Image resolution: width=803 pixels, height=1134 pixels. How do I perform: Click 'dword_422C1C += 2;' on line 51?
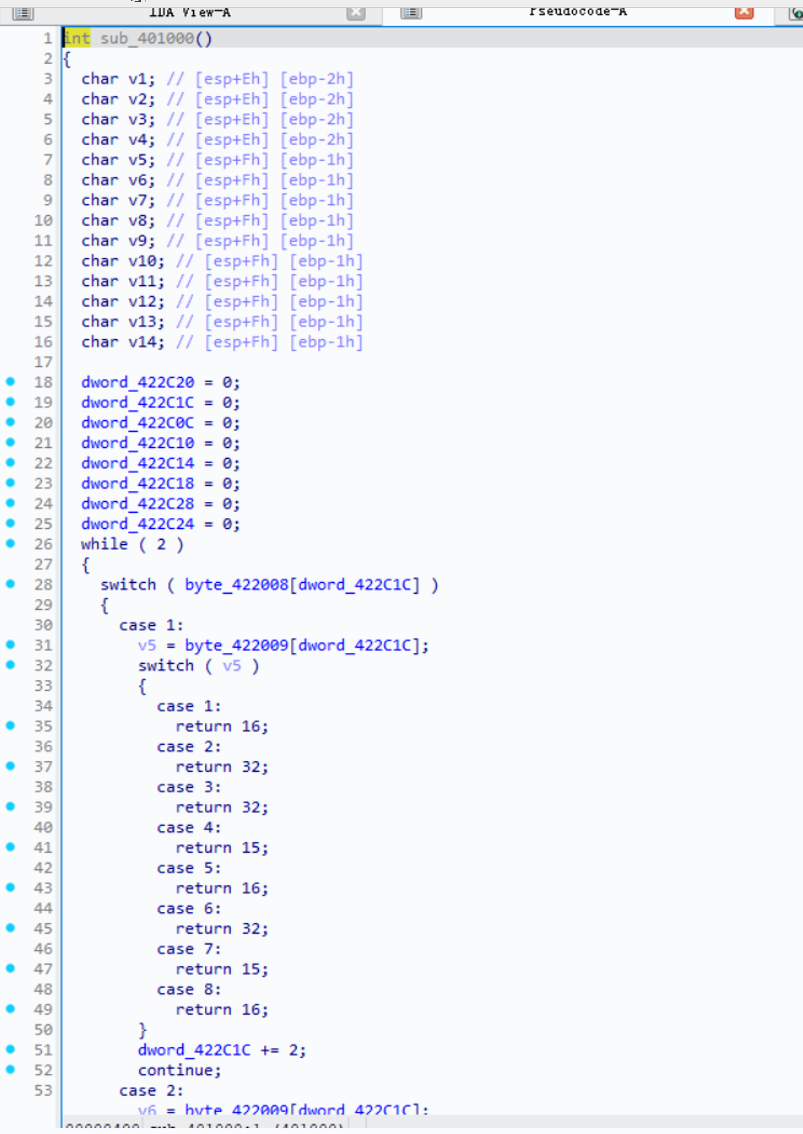click(222, 1050)
